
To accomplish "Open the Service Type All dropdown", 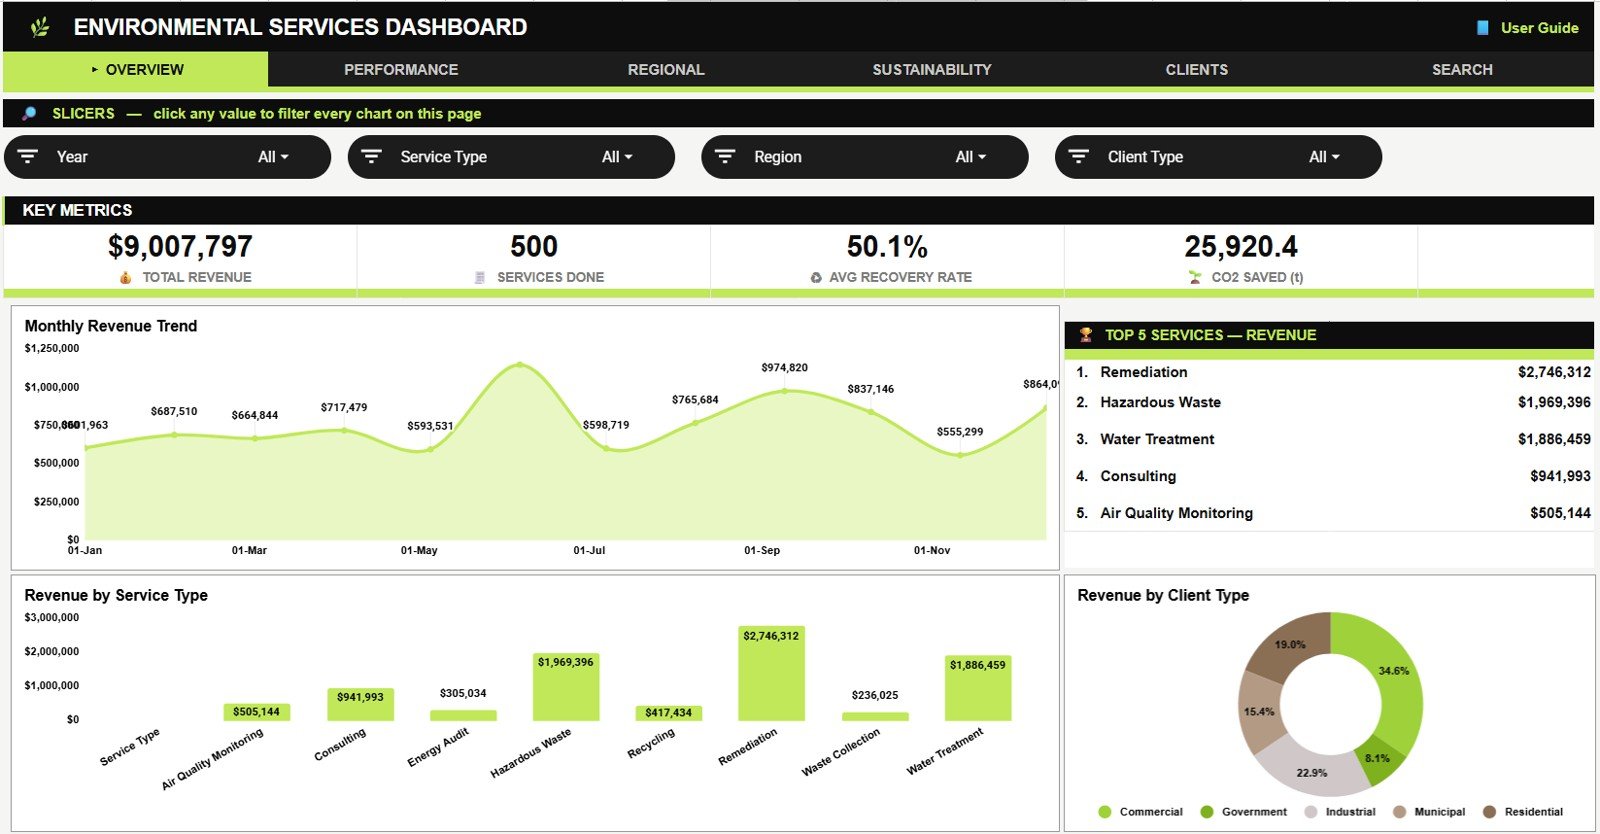I will pyautogui.click(x=617, y=157).
